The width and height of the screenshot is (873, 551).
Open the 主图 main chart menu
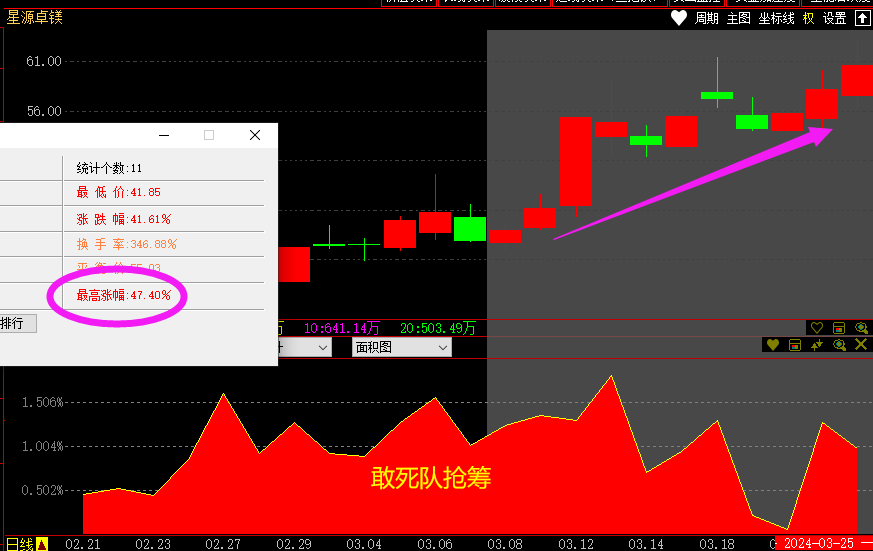point(739,18)
